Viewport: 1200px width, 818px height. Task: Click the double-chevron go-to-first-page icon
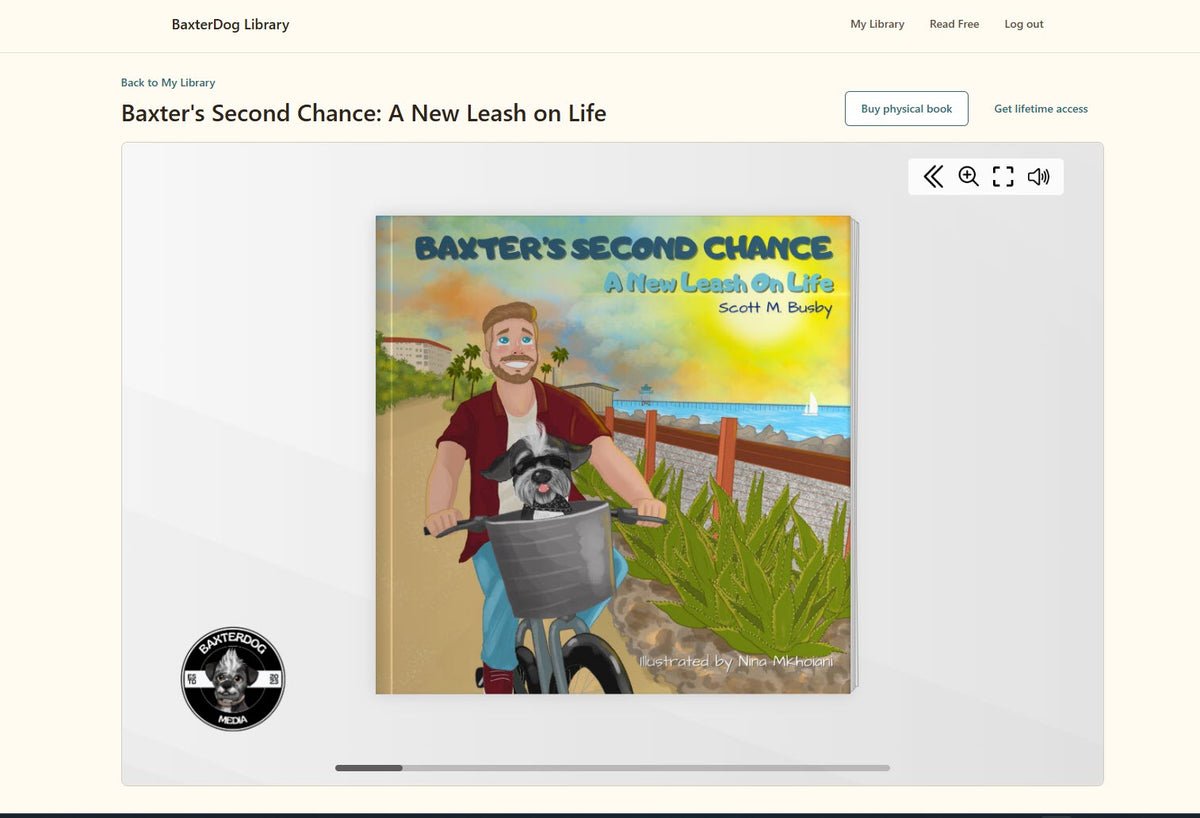point(933,177)
